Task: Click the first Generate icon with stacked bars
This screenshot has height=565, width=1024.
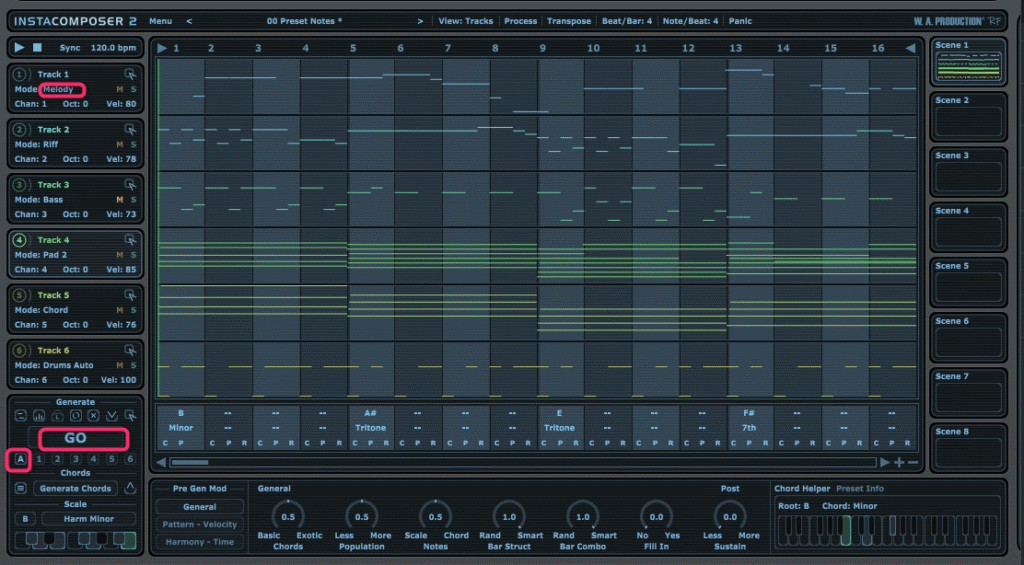Action: (x=21, y=415)
